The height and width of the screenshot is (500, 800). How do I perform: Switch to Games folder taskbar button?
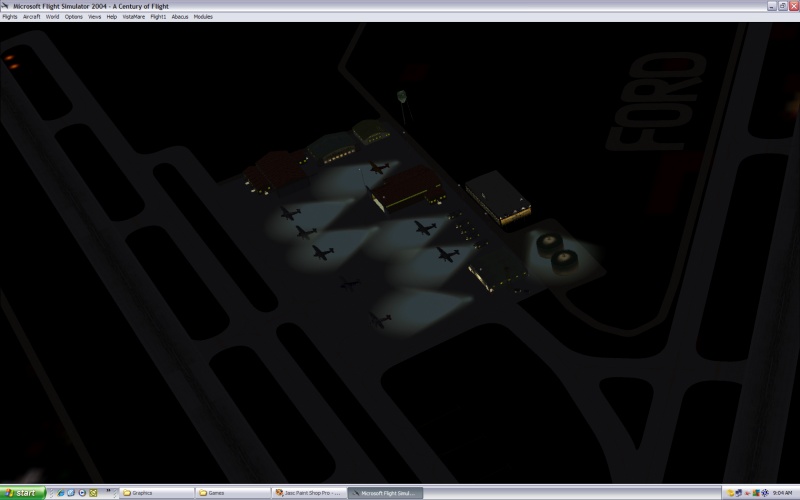point(233,493)
